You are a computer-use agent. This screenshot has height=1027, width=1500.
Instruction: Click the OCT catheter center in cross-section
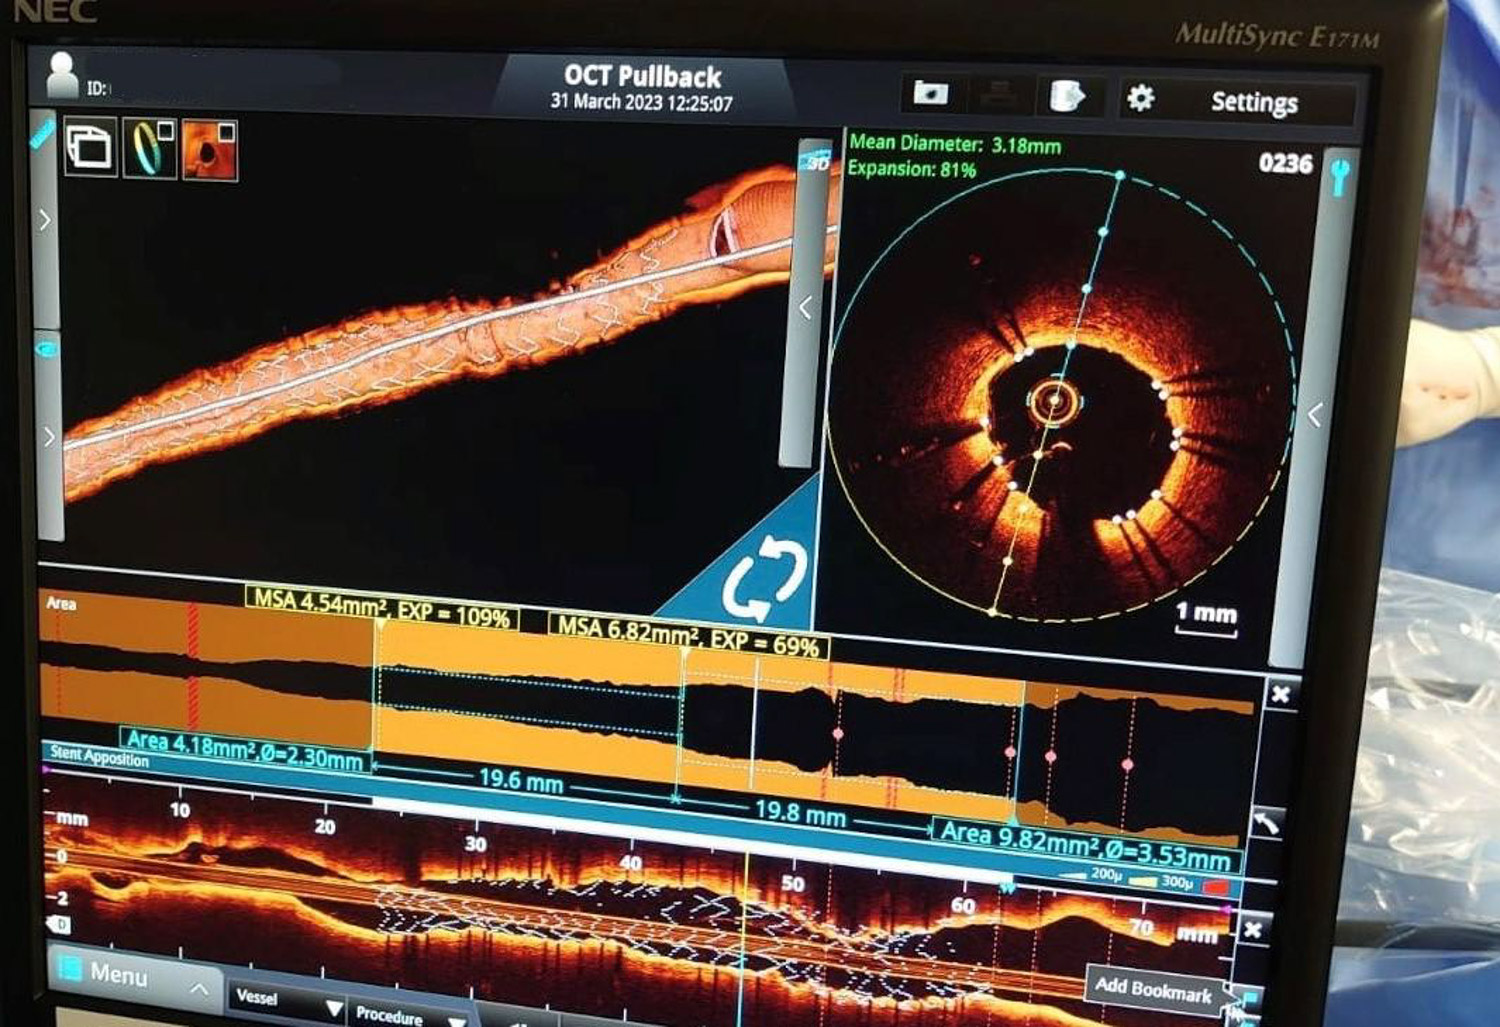point(1054,402)
